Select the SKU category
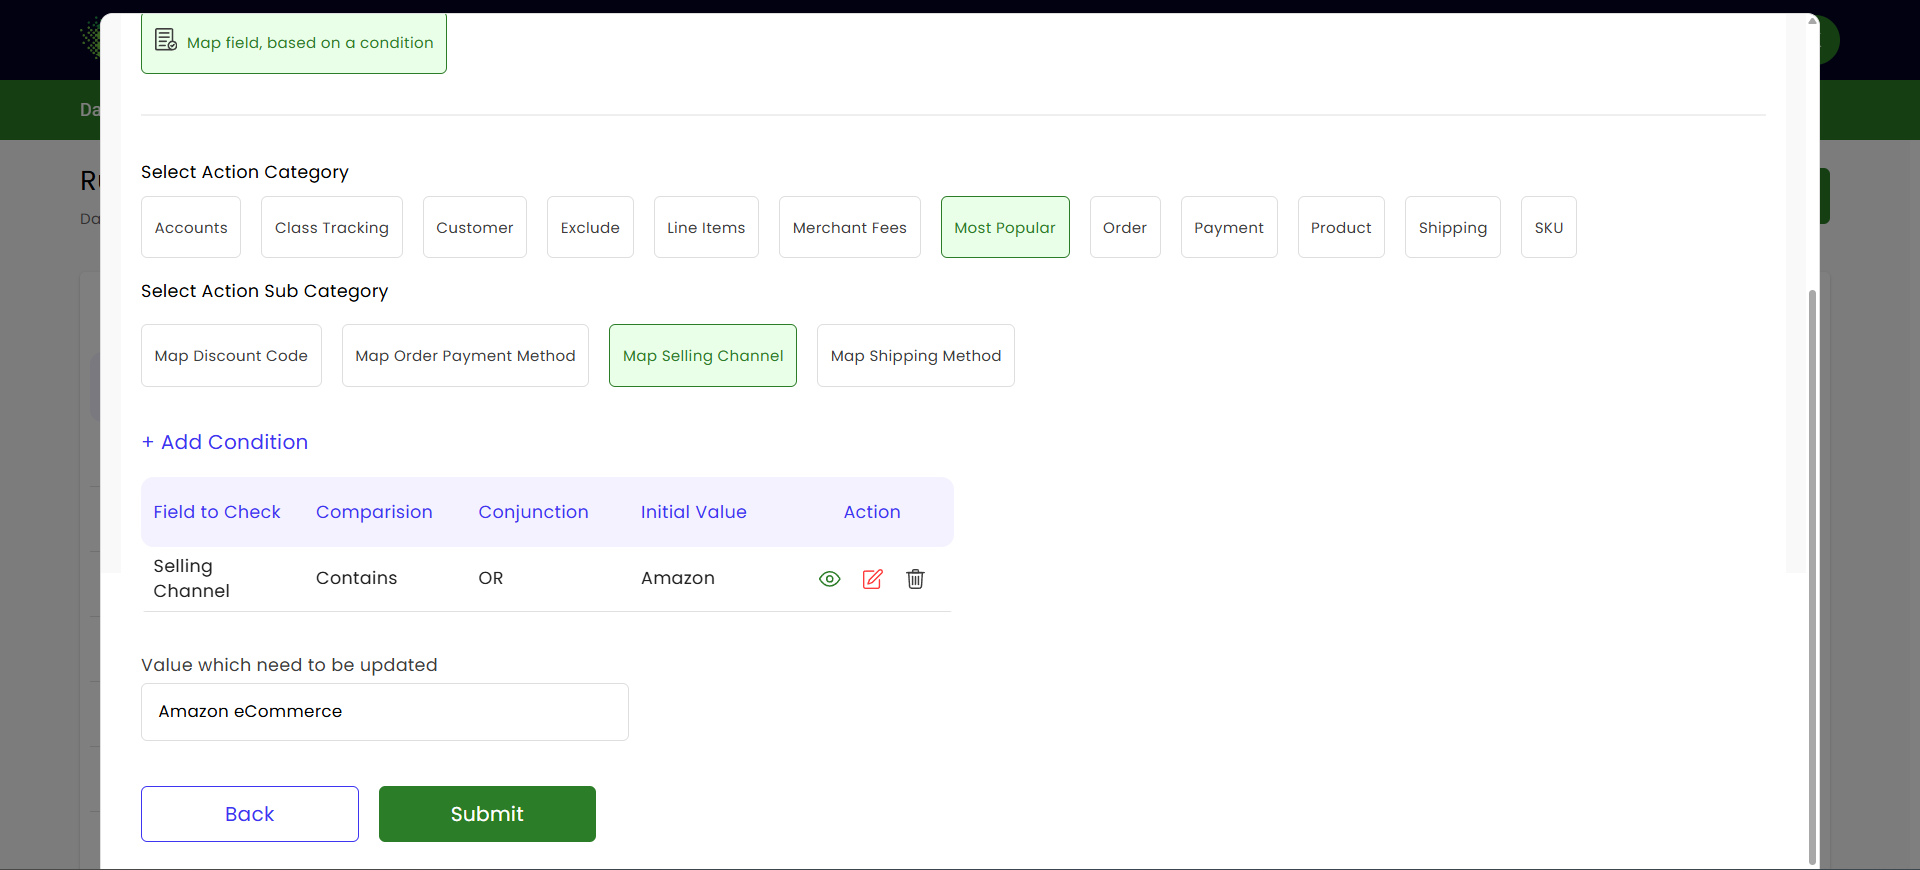The image size is (1920, 870). 1548,227
